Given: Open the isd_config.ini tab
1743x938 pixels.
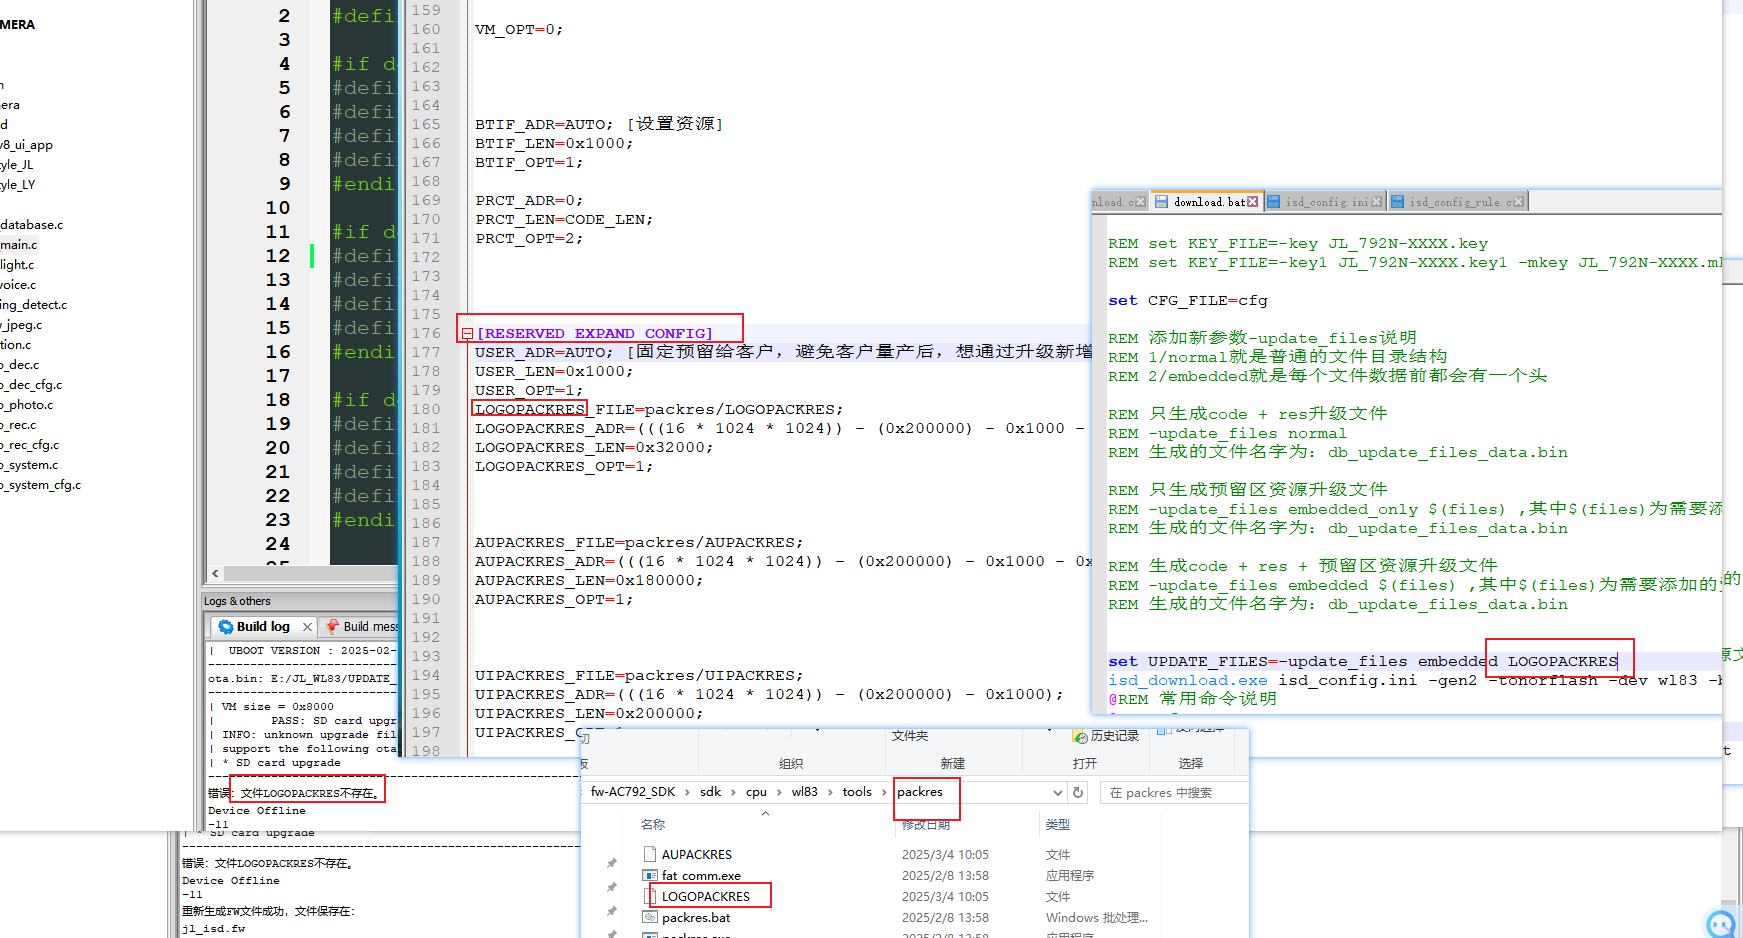Looking at the screenshot, I should coord(1327,202).
